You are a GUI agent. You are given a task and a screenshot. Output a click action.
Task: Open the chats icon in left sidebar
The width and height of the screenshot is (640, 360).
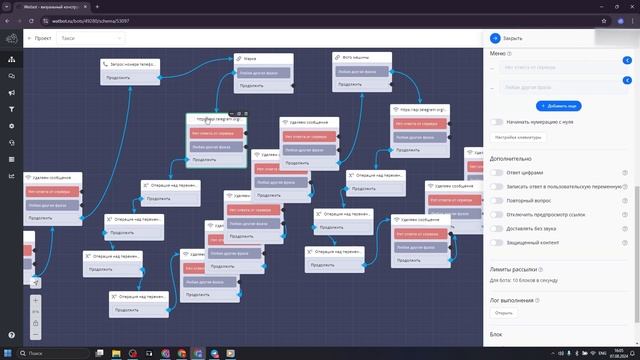tap(11, 76)
